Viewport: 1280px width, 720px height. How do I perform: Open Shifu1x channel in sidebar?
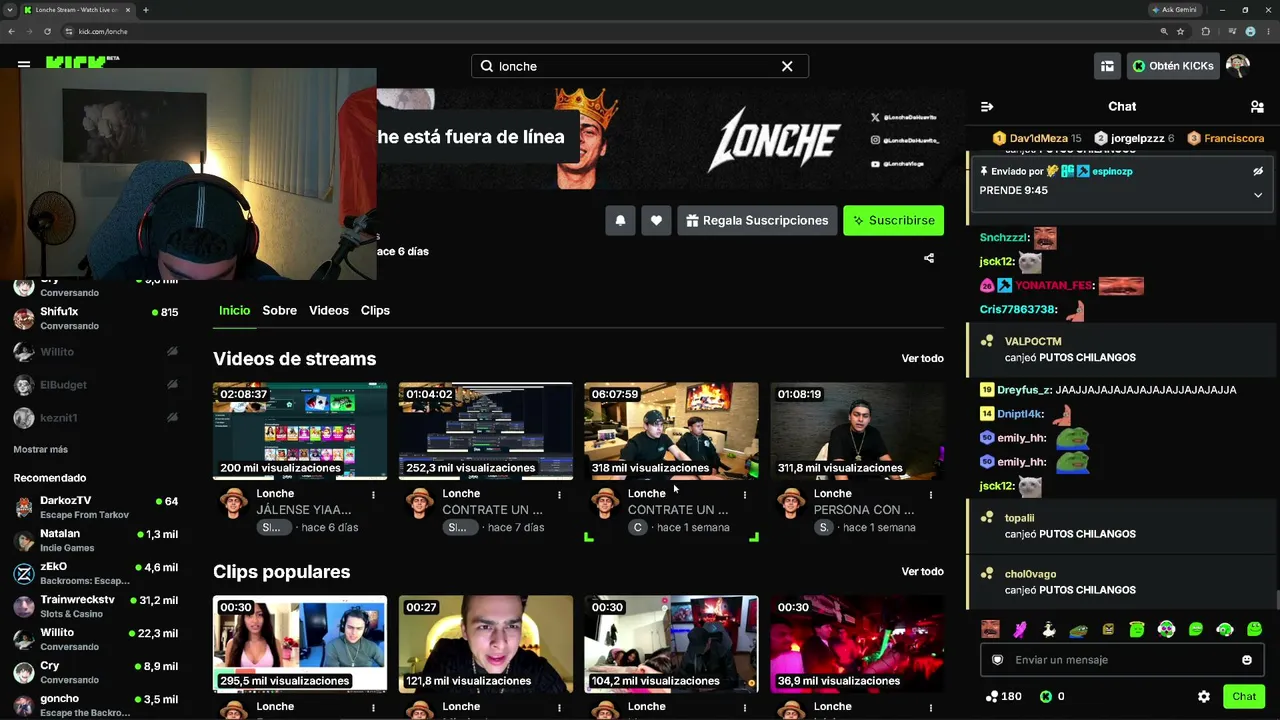[x=95, y=318]
